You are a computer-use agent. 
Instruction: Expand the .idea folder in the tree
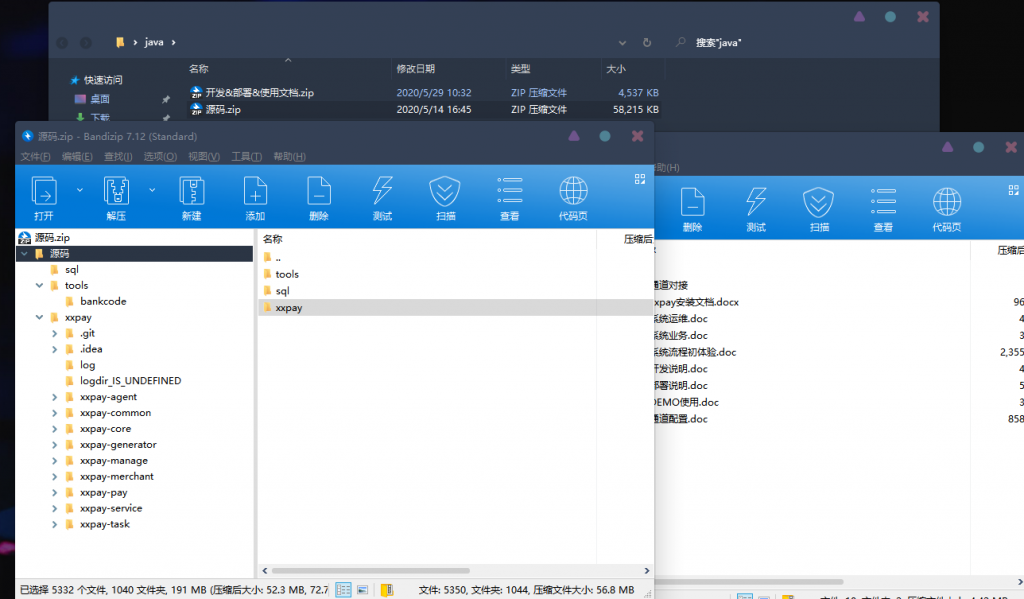55,349
